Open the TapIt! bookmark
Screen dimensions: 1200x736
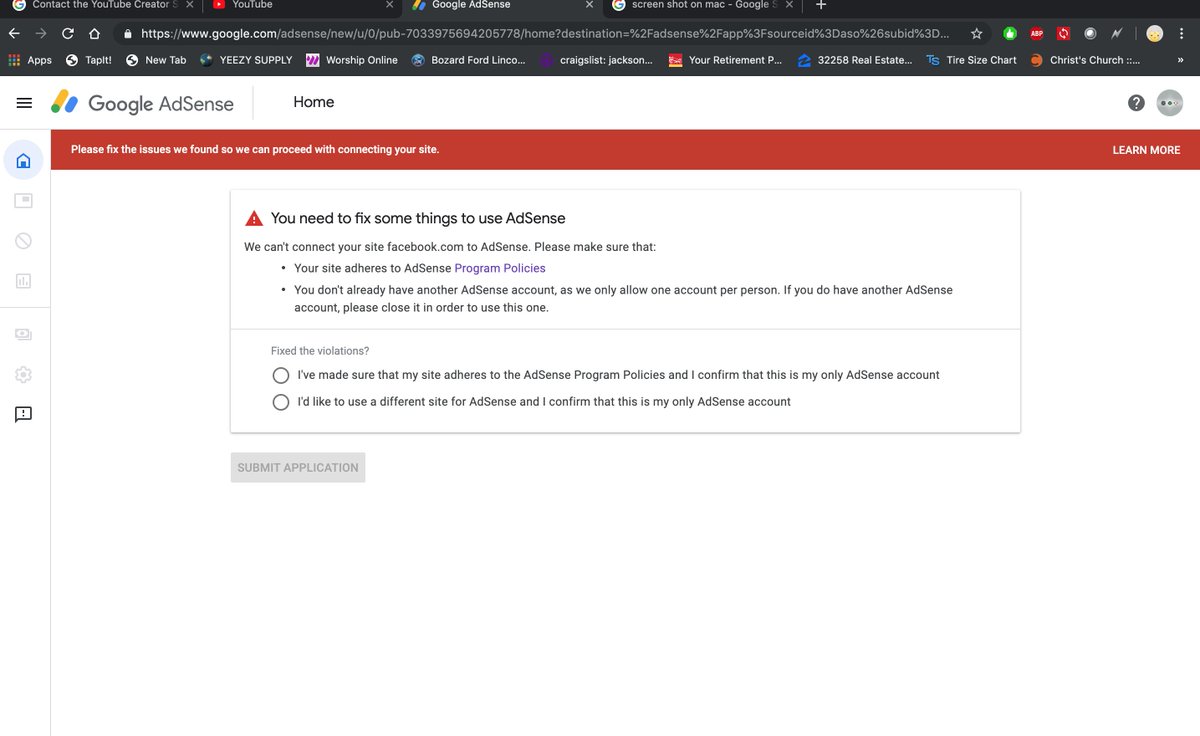pos(88,60)
